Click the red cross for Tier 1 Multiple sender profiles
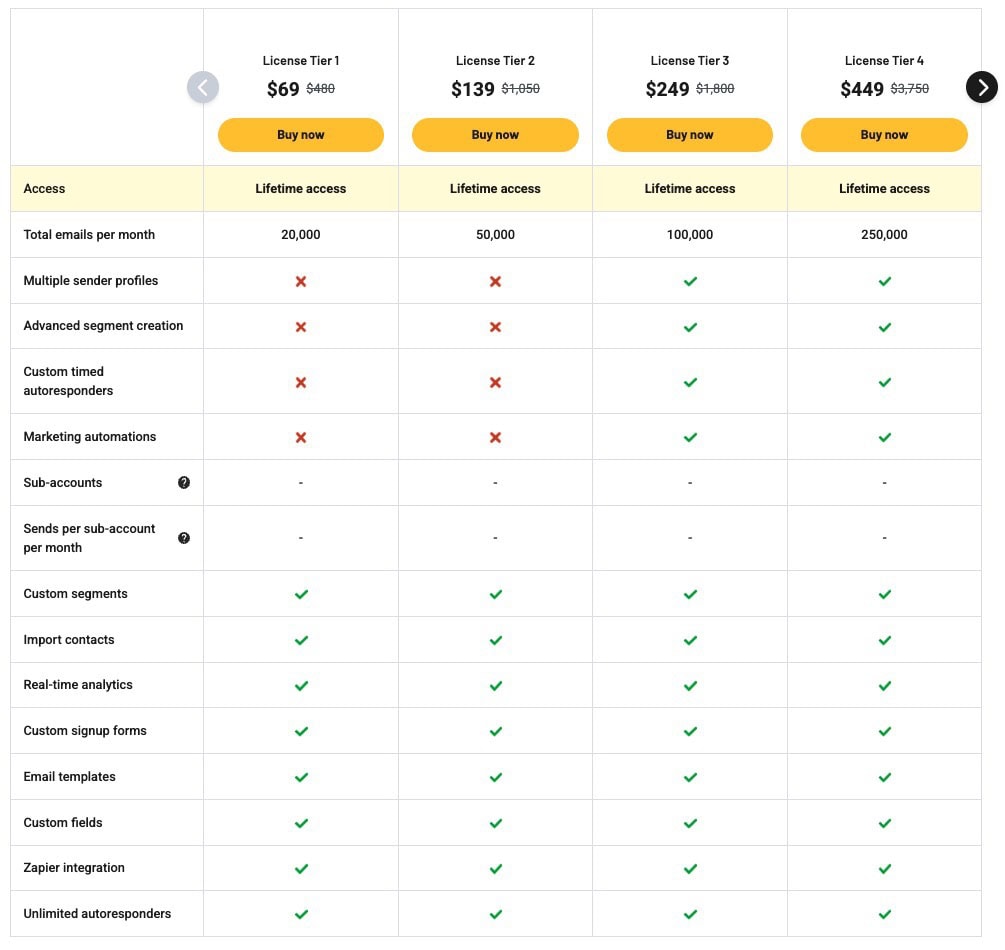Screen dimensions: 1005x950 pos(300,281)
